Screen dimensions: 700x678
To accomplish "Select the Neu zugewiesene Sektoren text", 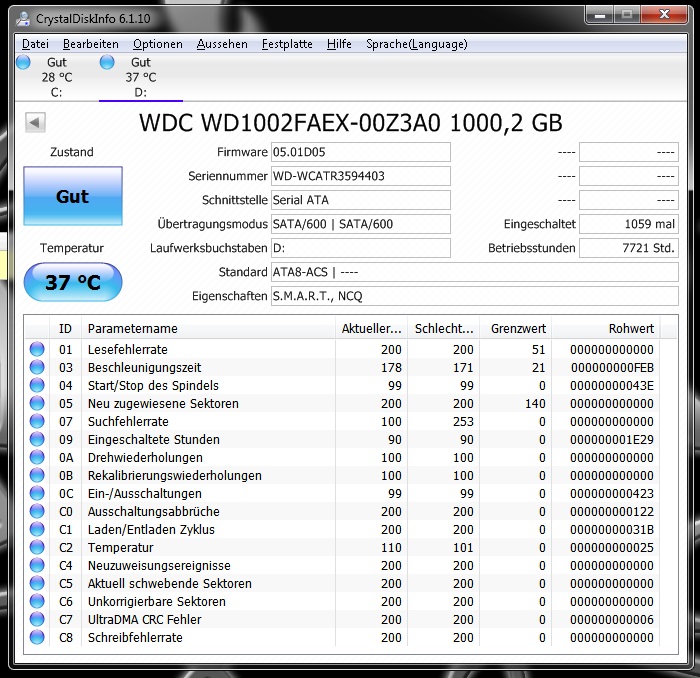I will 163,403.
